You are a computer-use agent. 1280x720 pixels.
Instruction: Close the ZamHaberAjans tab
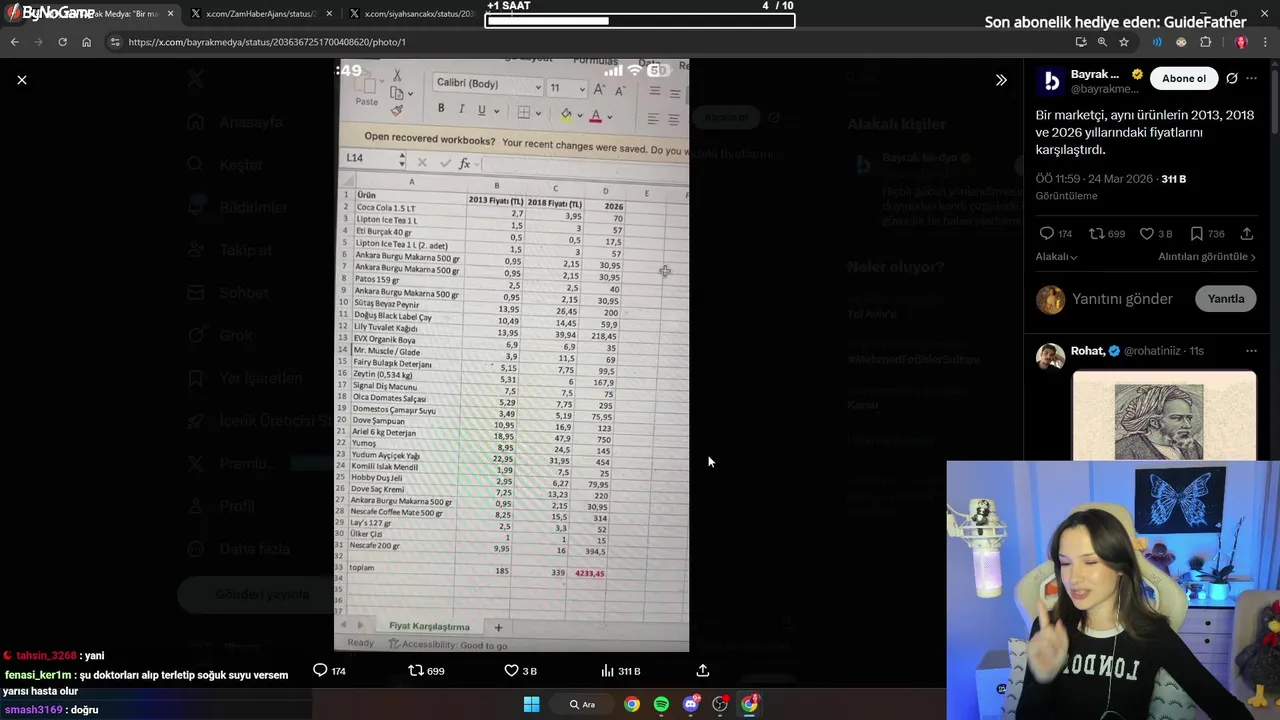pos(331,14)
